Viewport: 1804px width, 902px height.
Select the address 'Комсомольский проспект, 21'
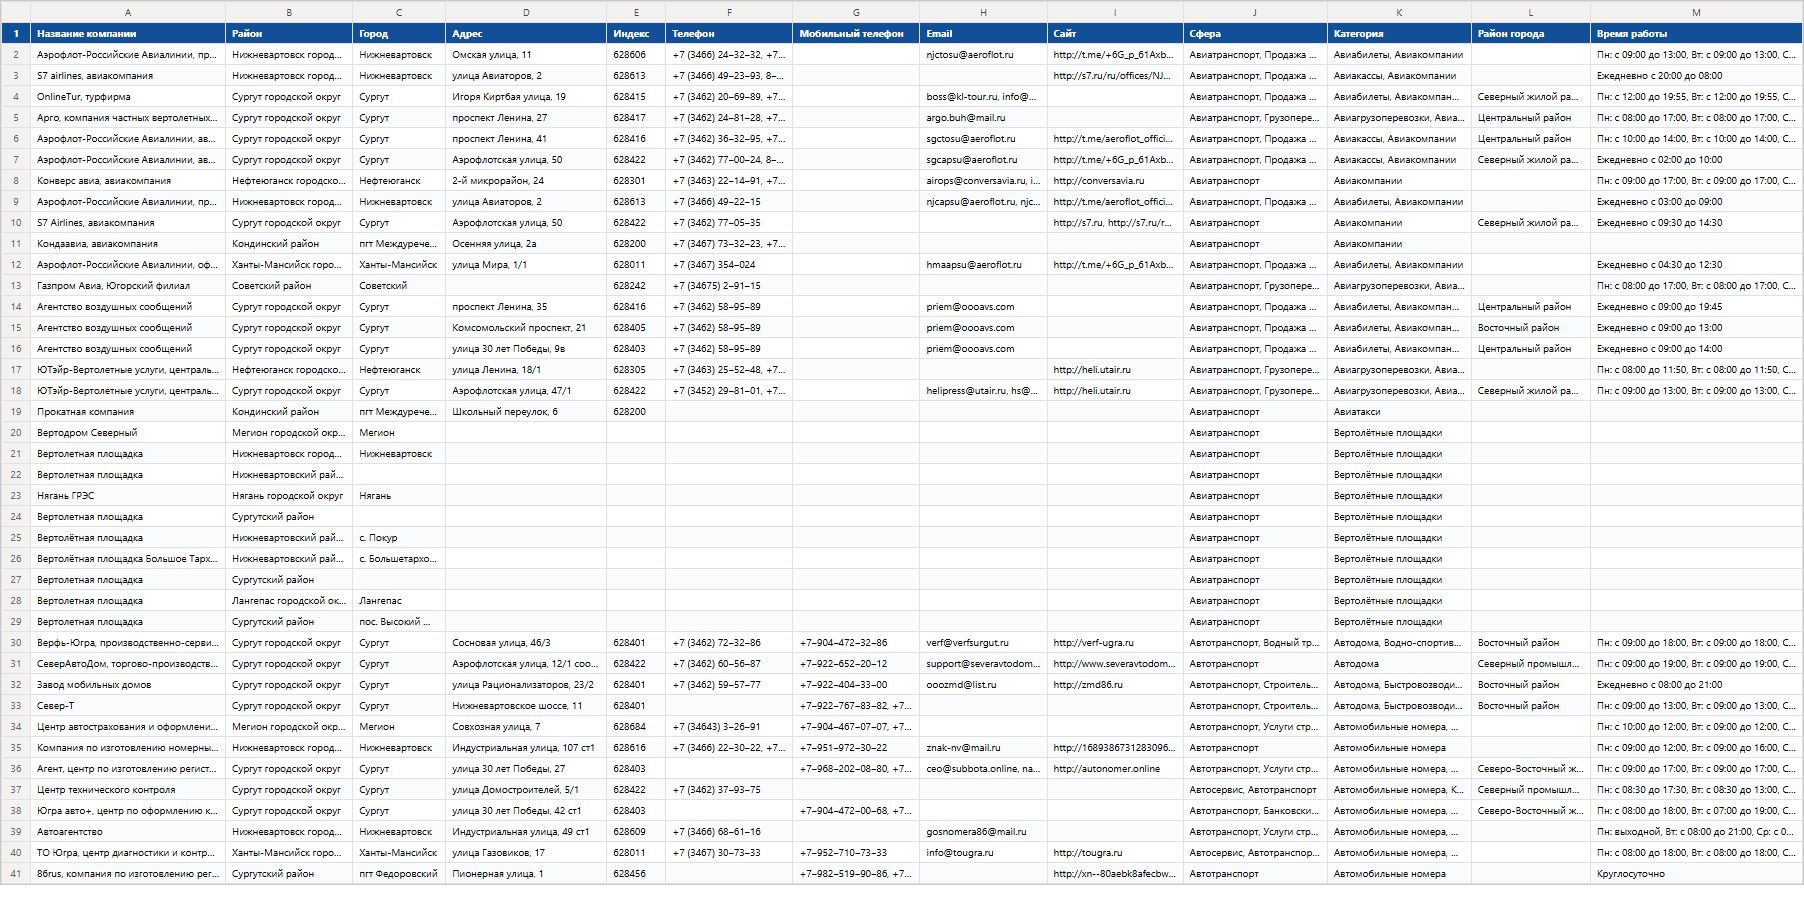tap(526, 327)
